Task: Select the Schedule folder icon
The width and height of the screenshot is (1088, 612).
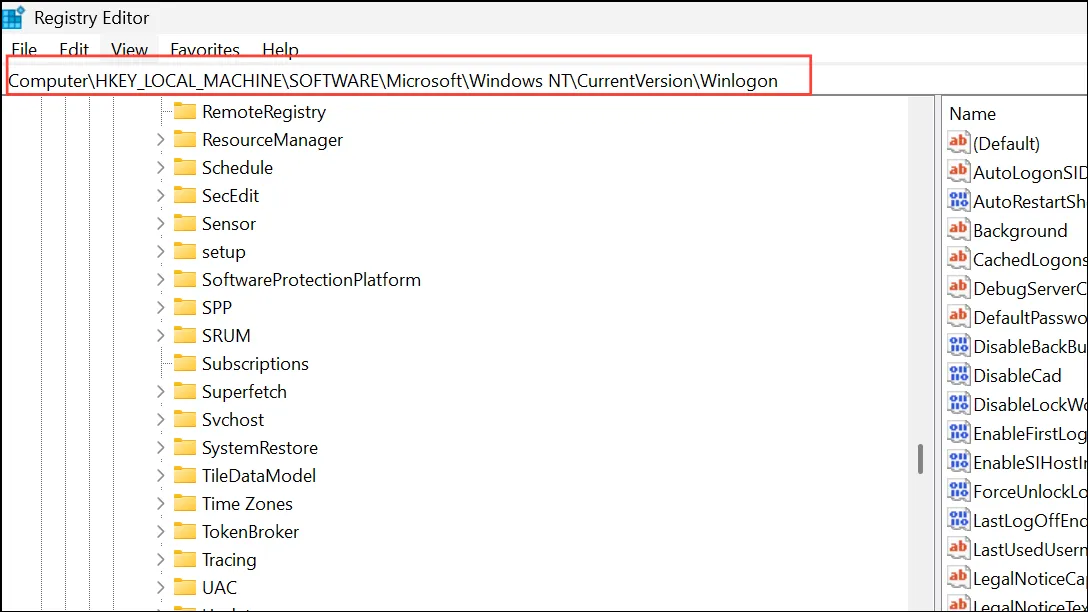Action: [x=185, y=167]
